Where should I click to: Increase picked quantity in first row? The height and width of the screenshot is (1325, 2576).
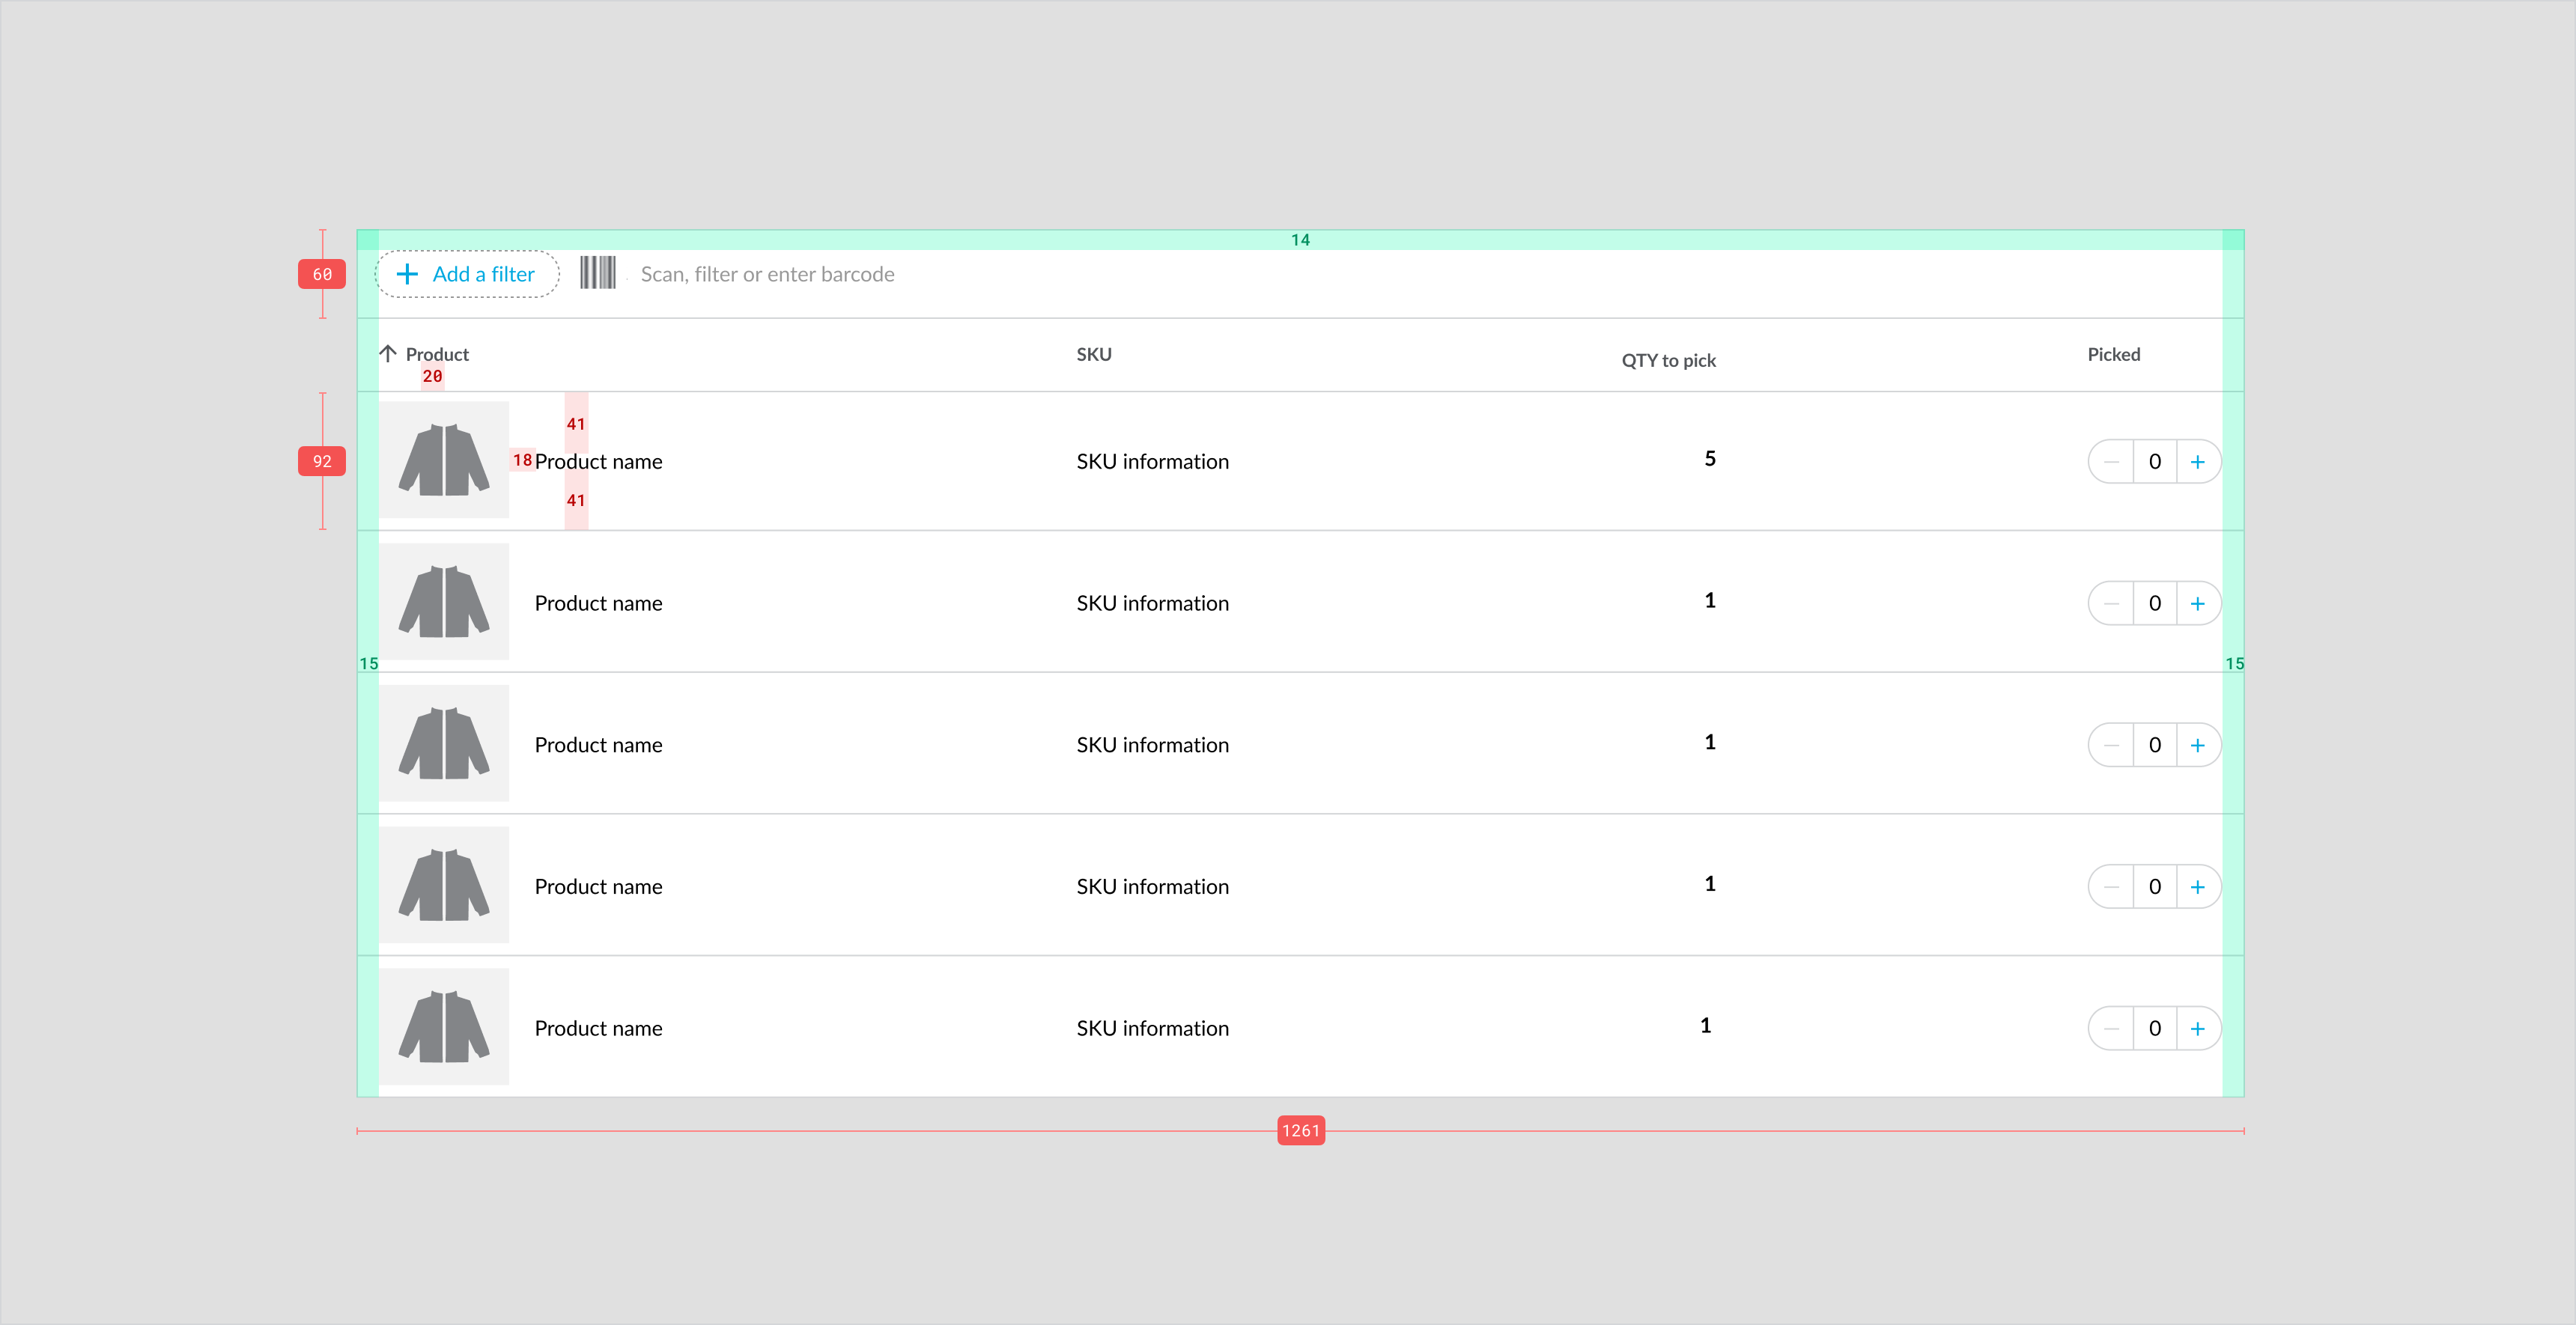(x=2197, y=462)
